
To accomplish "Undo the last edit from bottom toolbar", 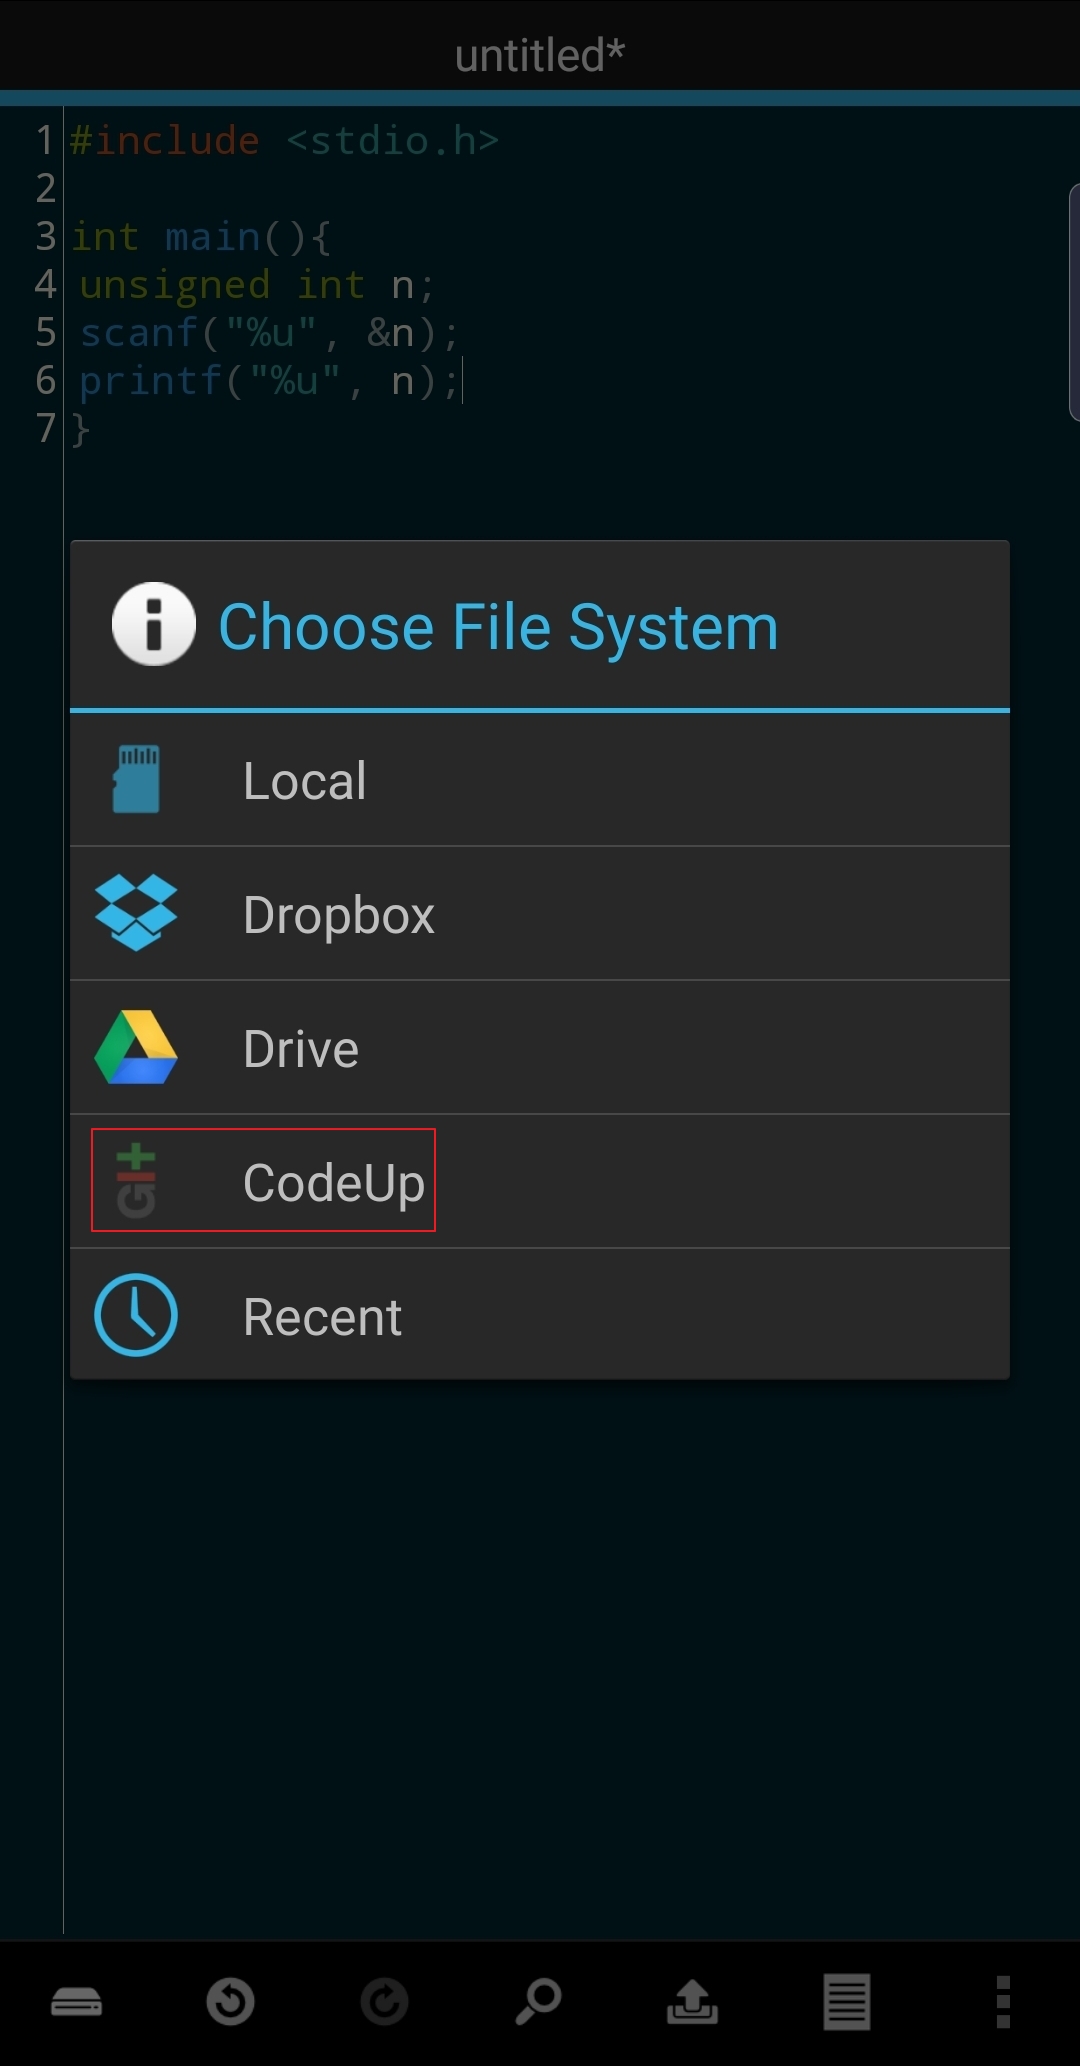I will click(x=230, y=2002).
